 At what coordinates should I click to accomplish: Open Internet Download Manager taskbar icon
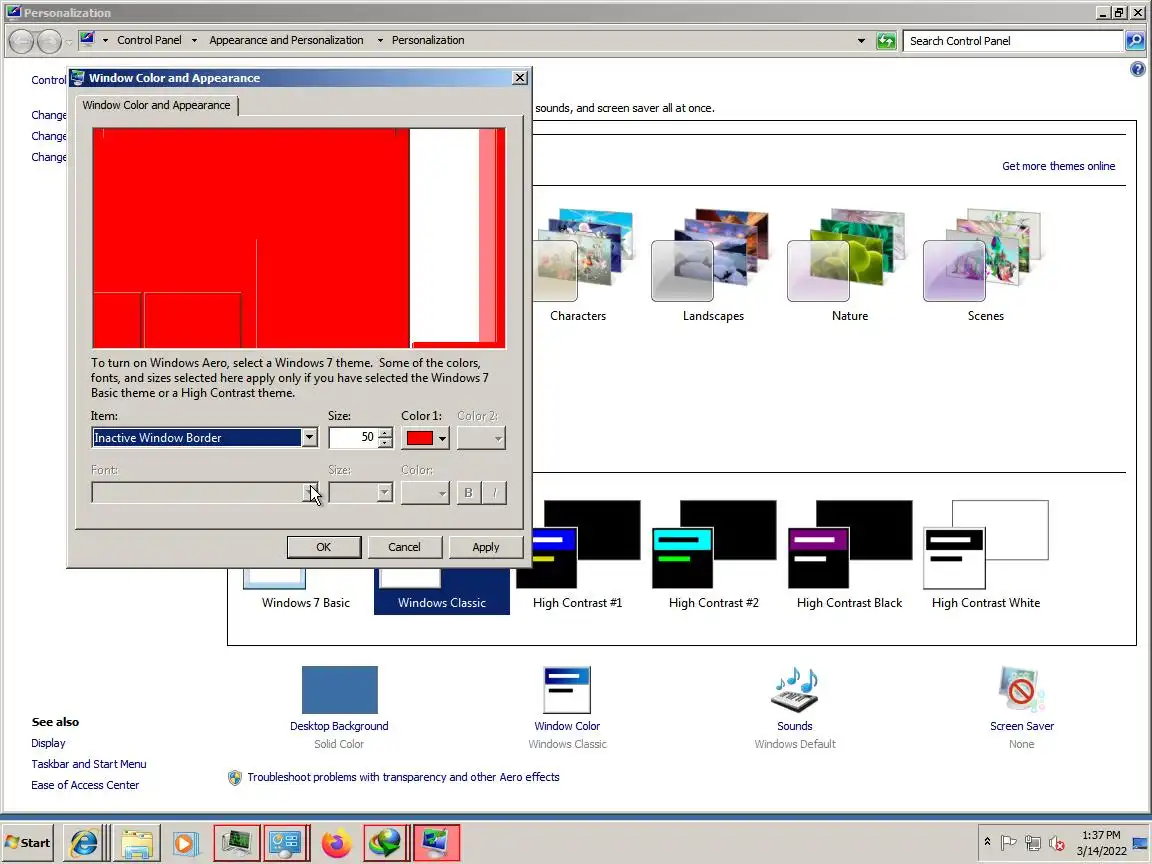tap(386, 843)
